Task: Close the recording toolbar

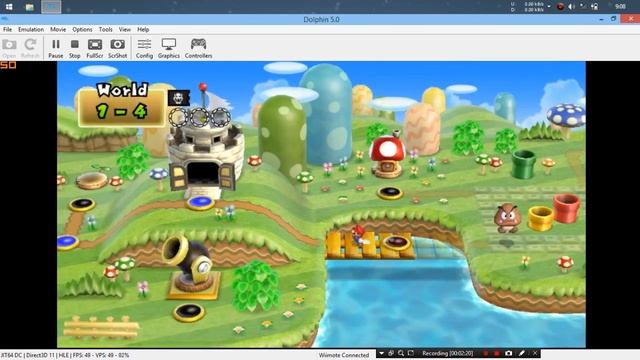Action: pyautogui.click(x=535, y=353)
